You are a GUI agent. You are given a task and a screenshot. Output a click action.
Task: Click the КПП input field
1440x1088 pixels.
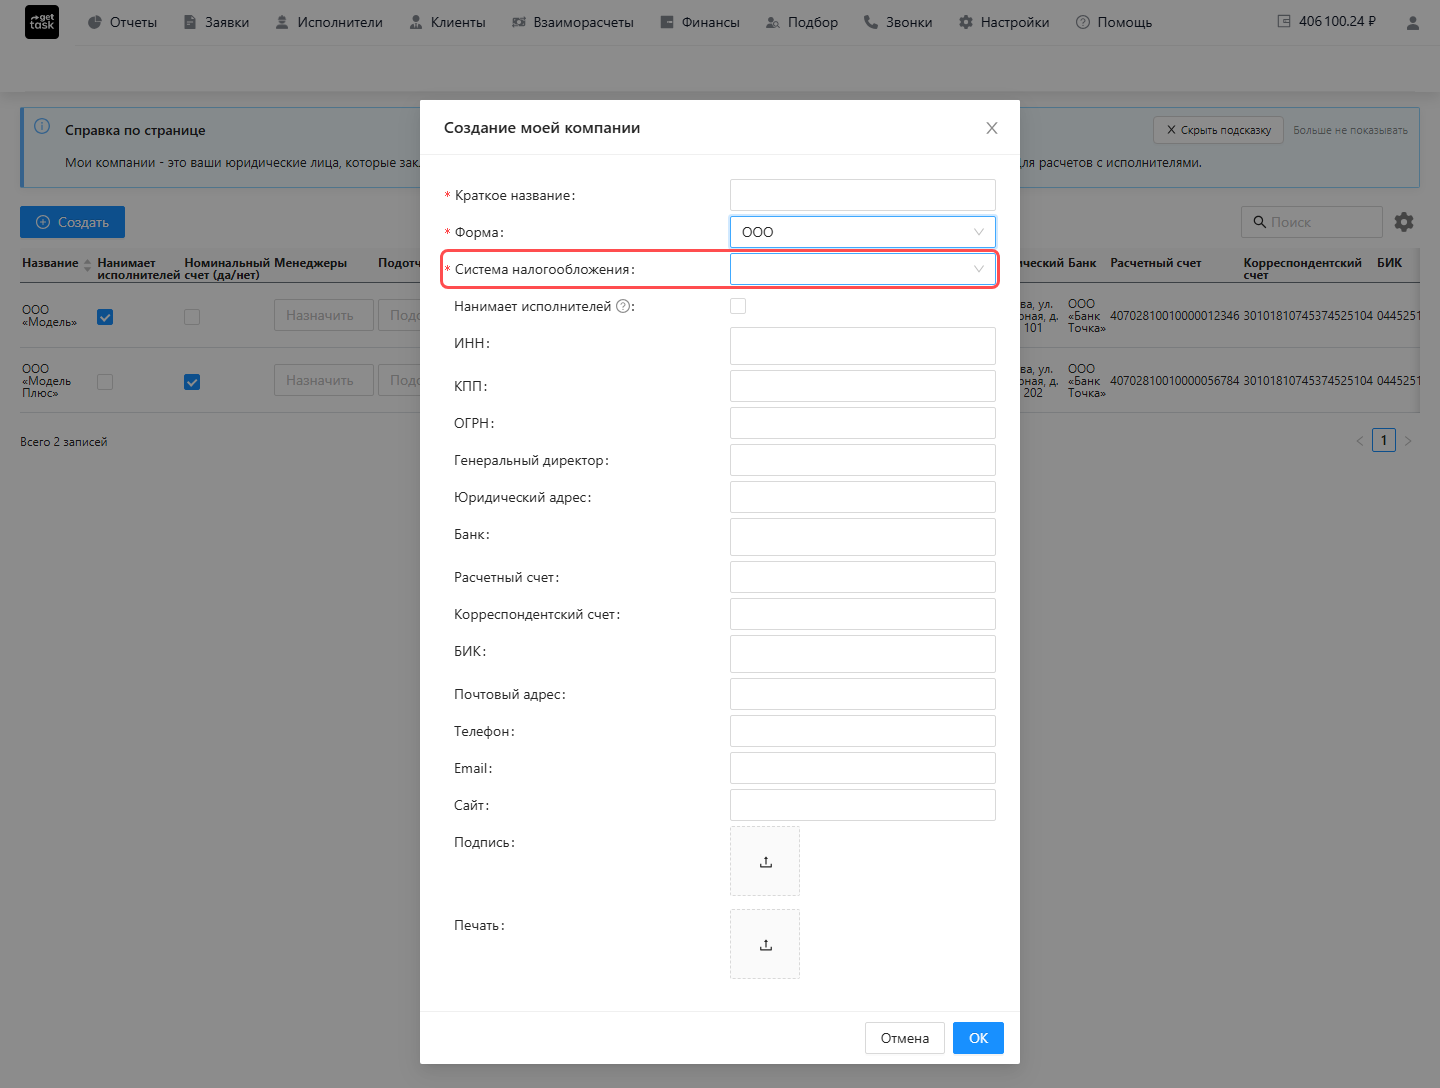click(x=863, y=386)
